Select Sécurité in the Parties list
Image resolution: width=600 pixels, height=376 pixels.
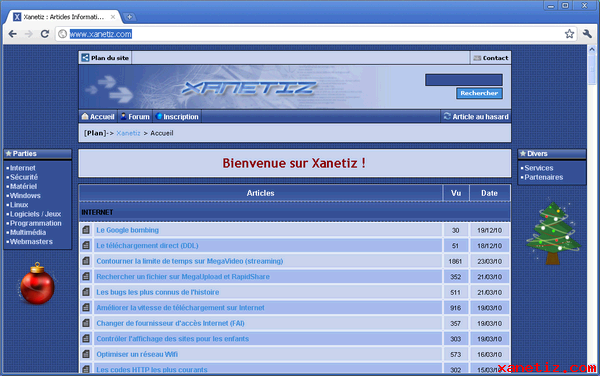click(x=24, y=177)
